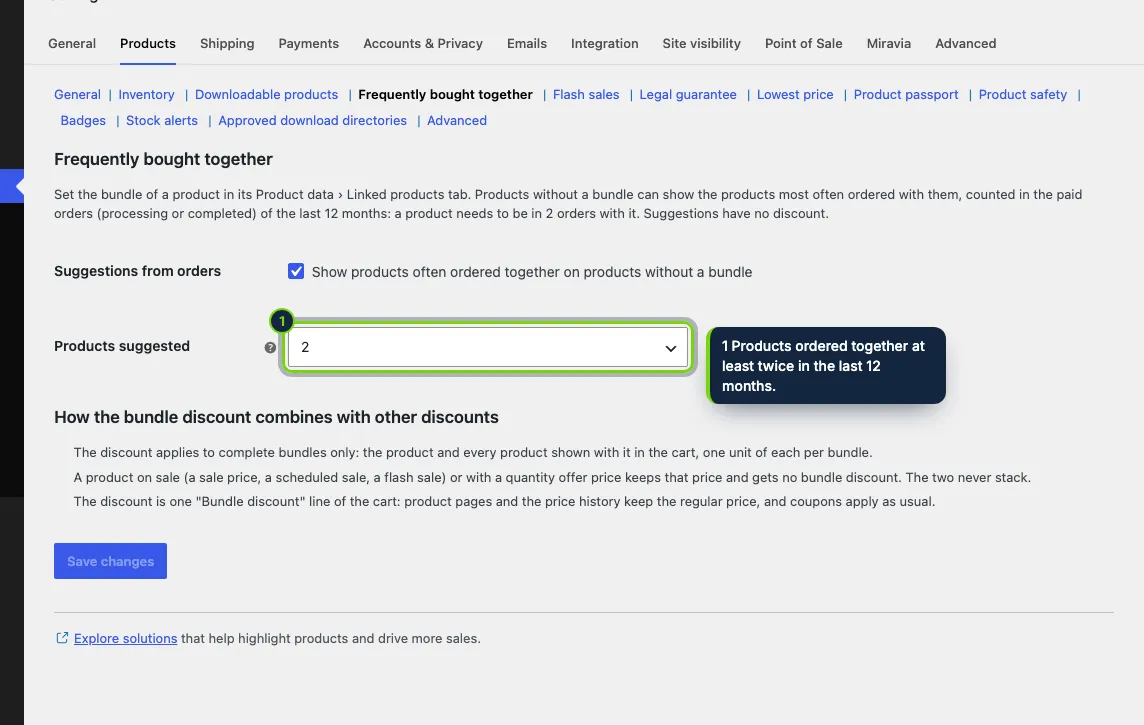1144x725 pixels.
Task: Open the Product safety subsection
Action: click(1022, 95)
